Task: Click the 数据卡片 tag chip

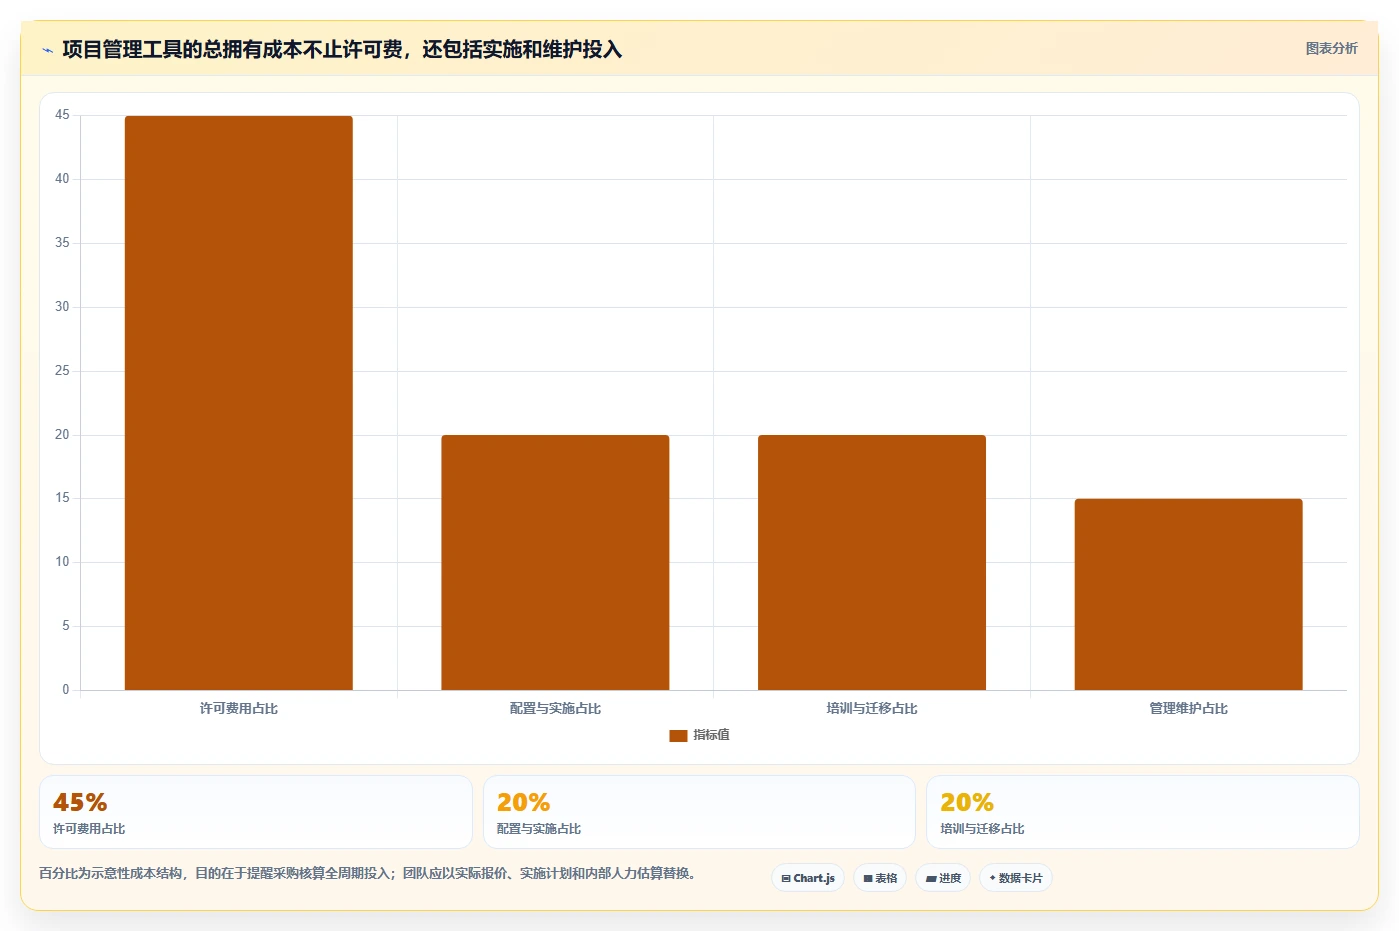Action: point(1016,878)
